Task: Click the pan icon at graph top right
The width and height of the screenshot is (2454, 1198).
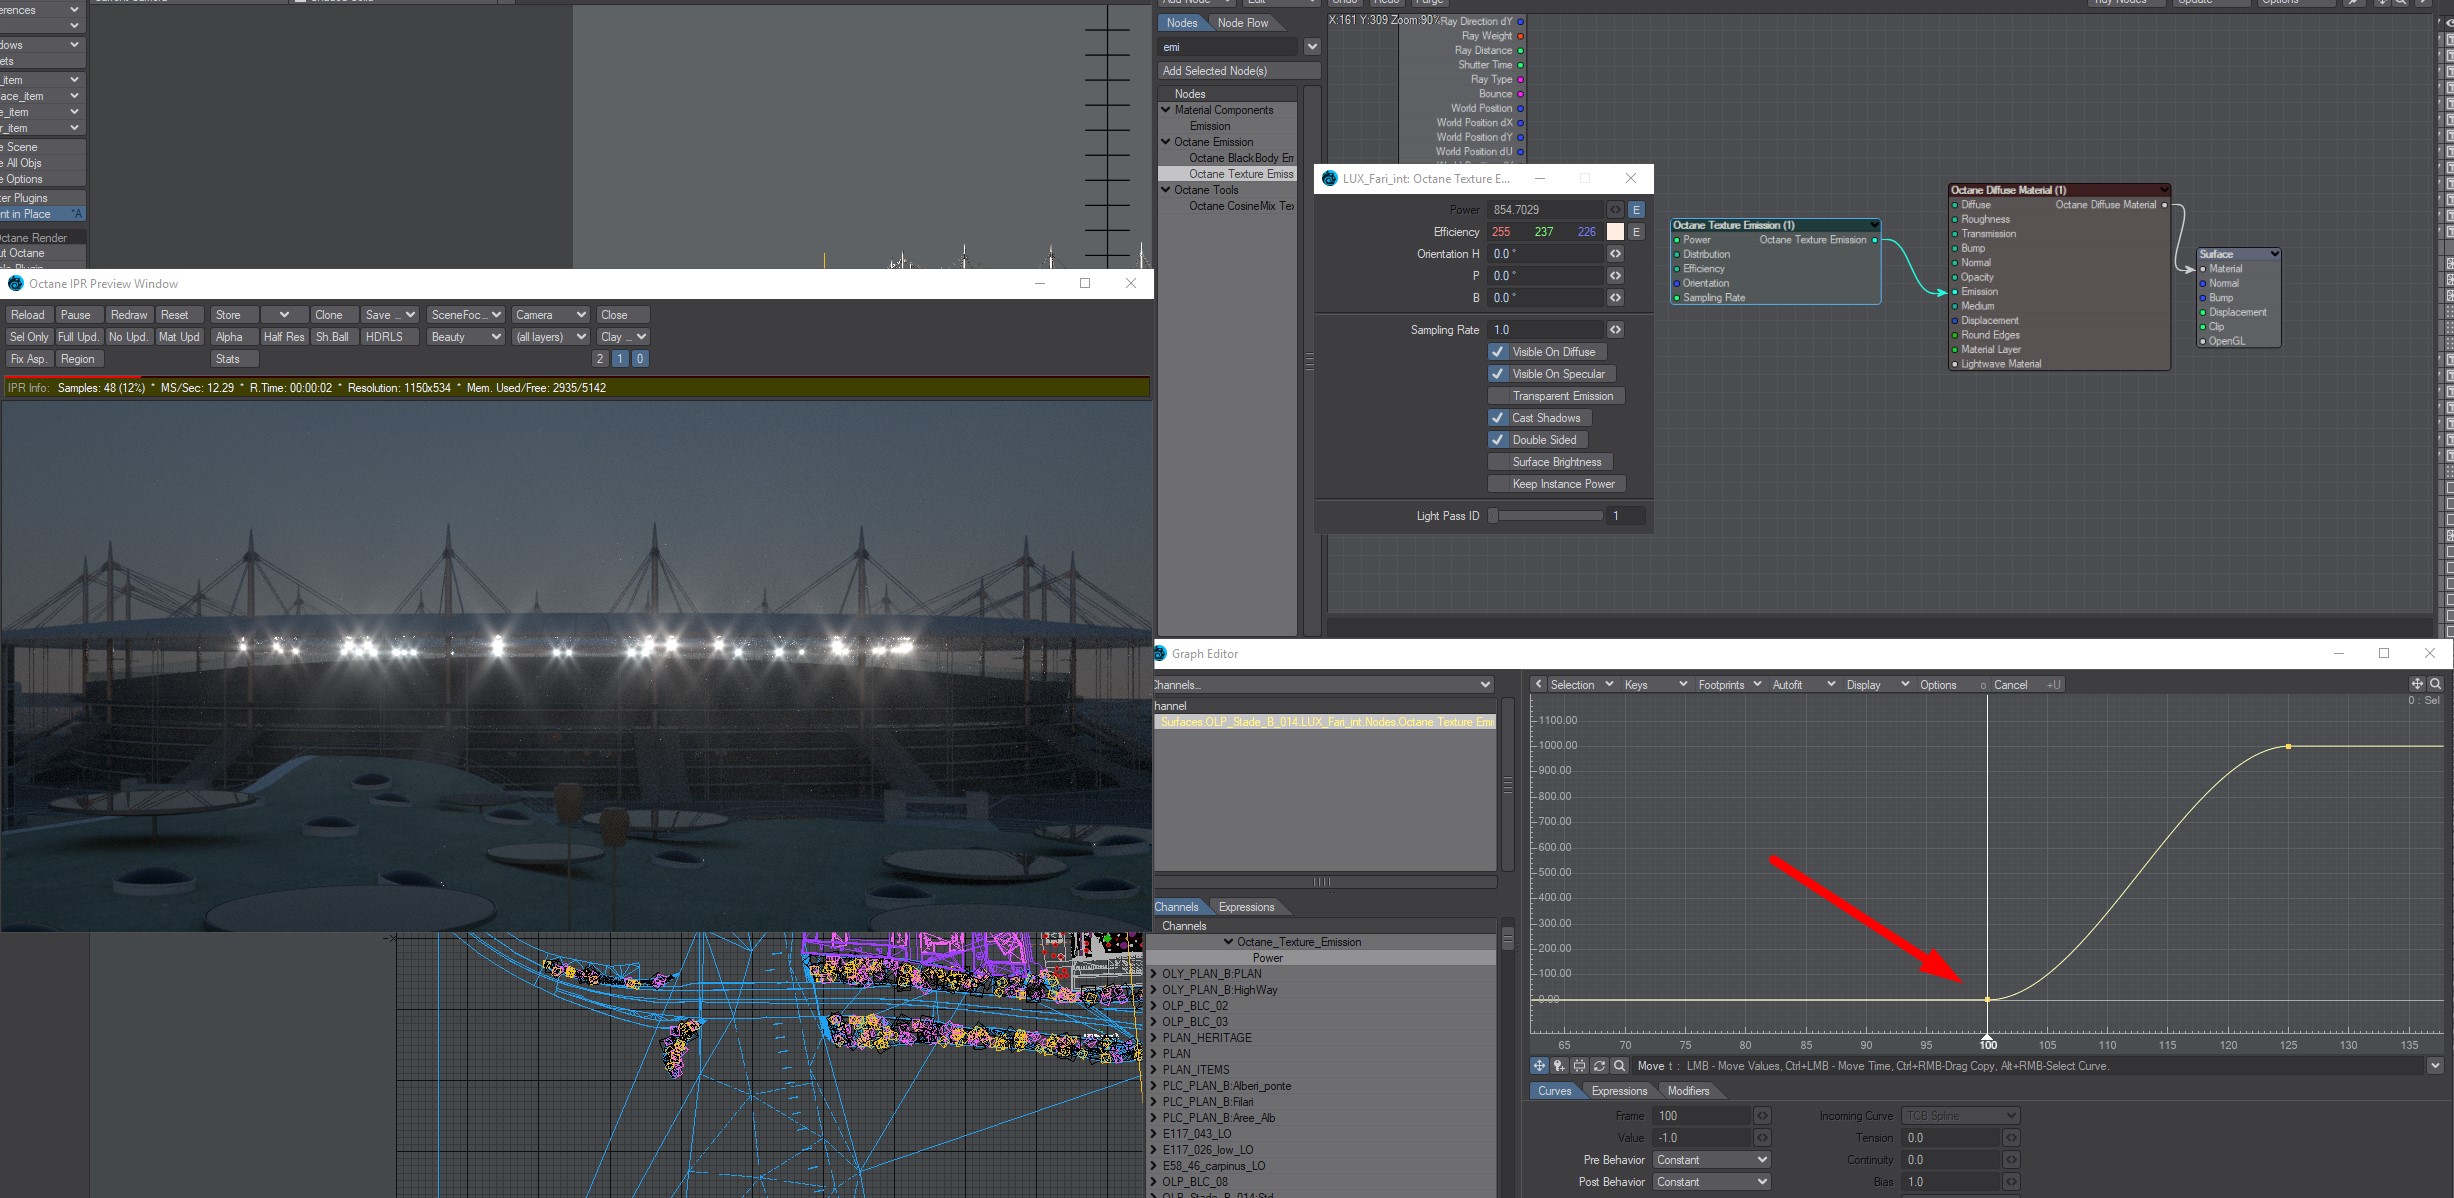Action: 2417,684
